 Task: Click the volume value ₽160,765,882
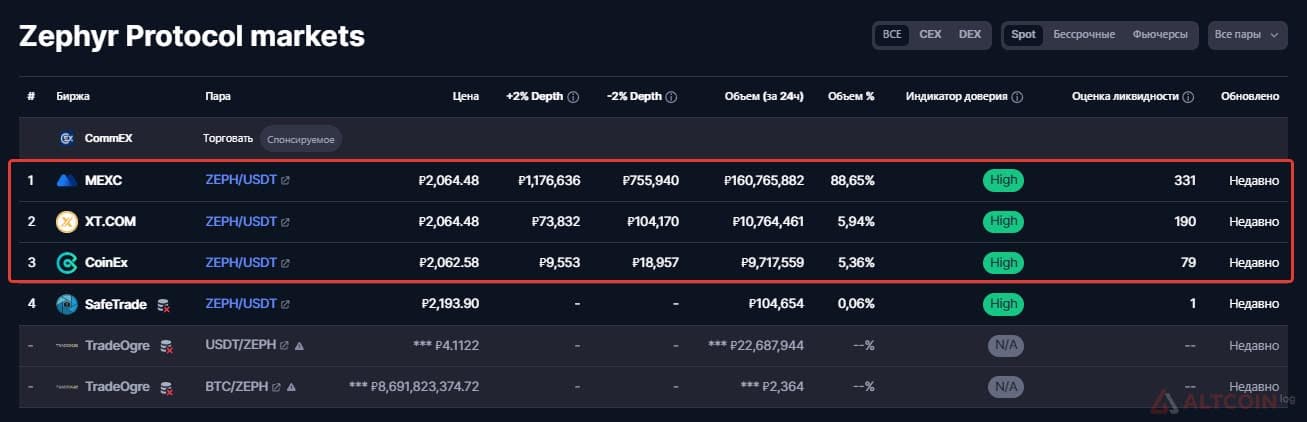point(763,180)
